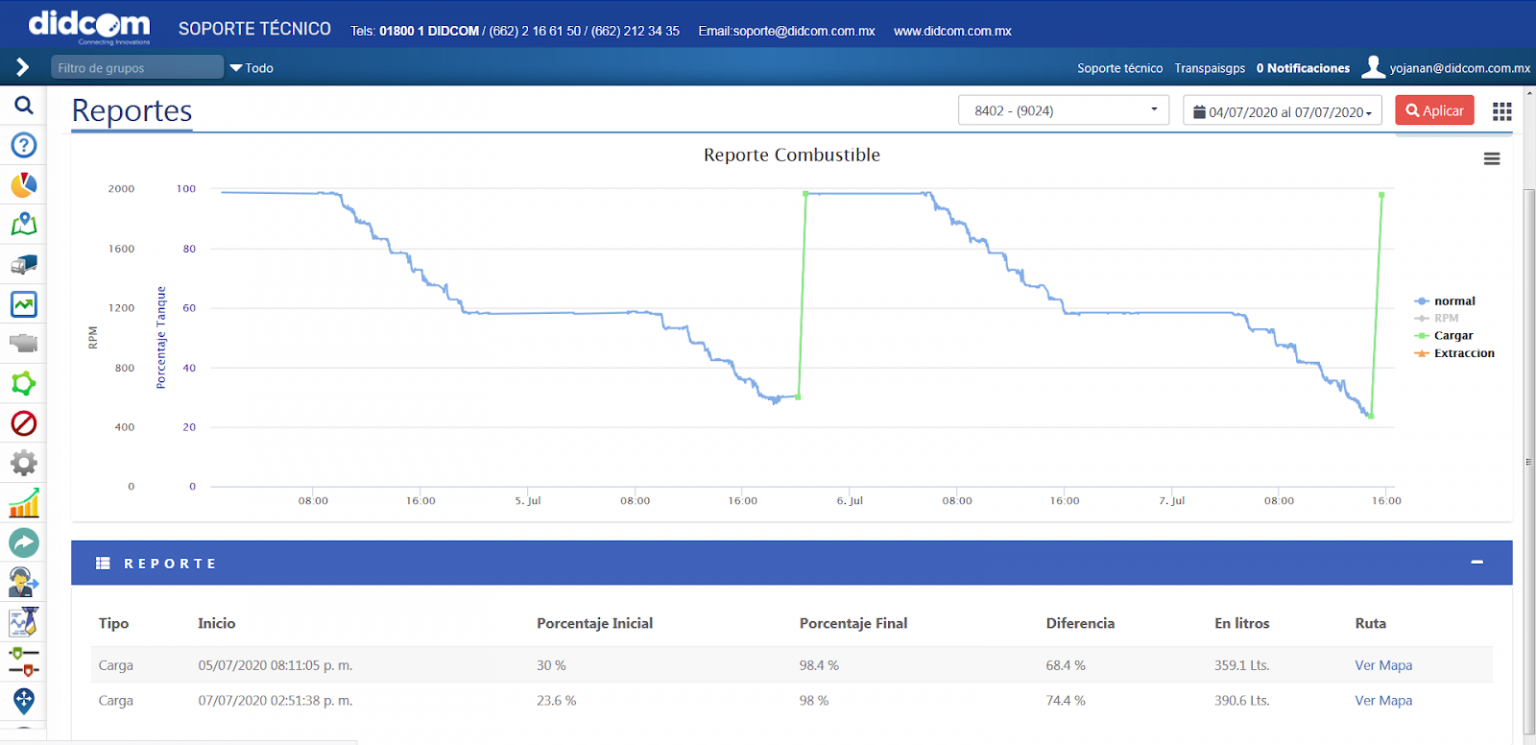1536x745 pixels.
Task: Expand the 'Todo' group dropdown
Action: 251,68
